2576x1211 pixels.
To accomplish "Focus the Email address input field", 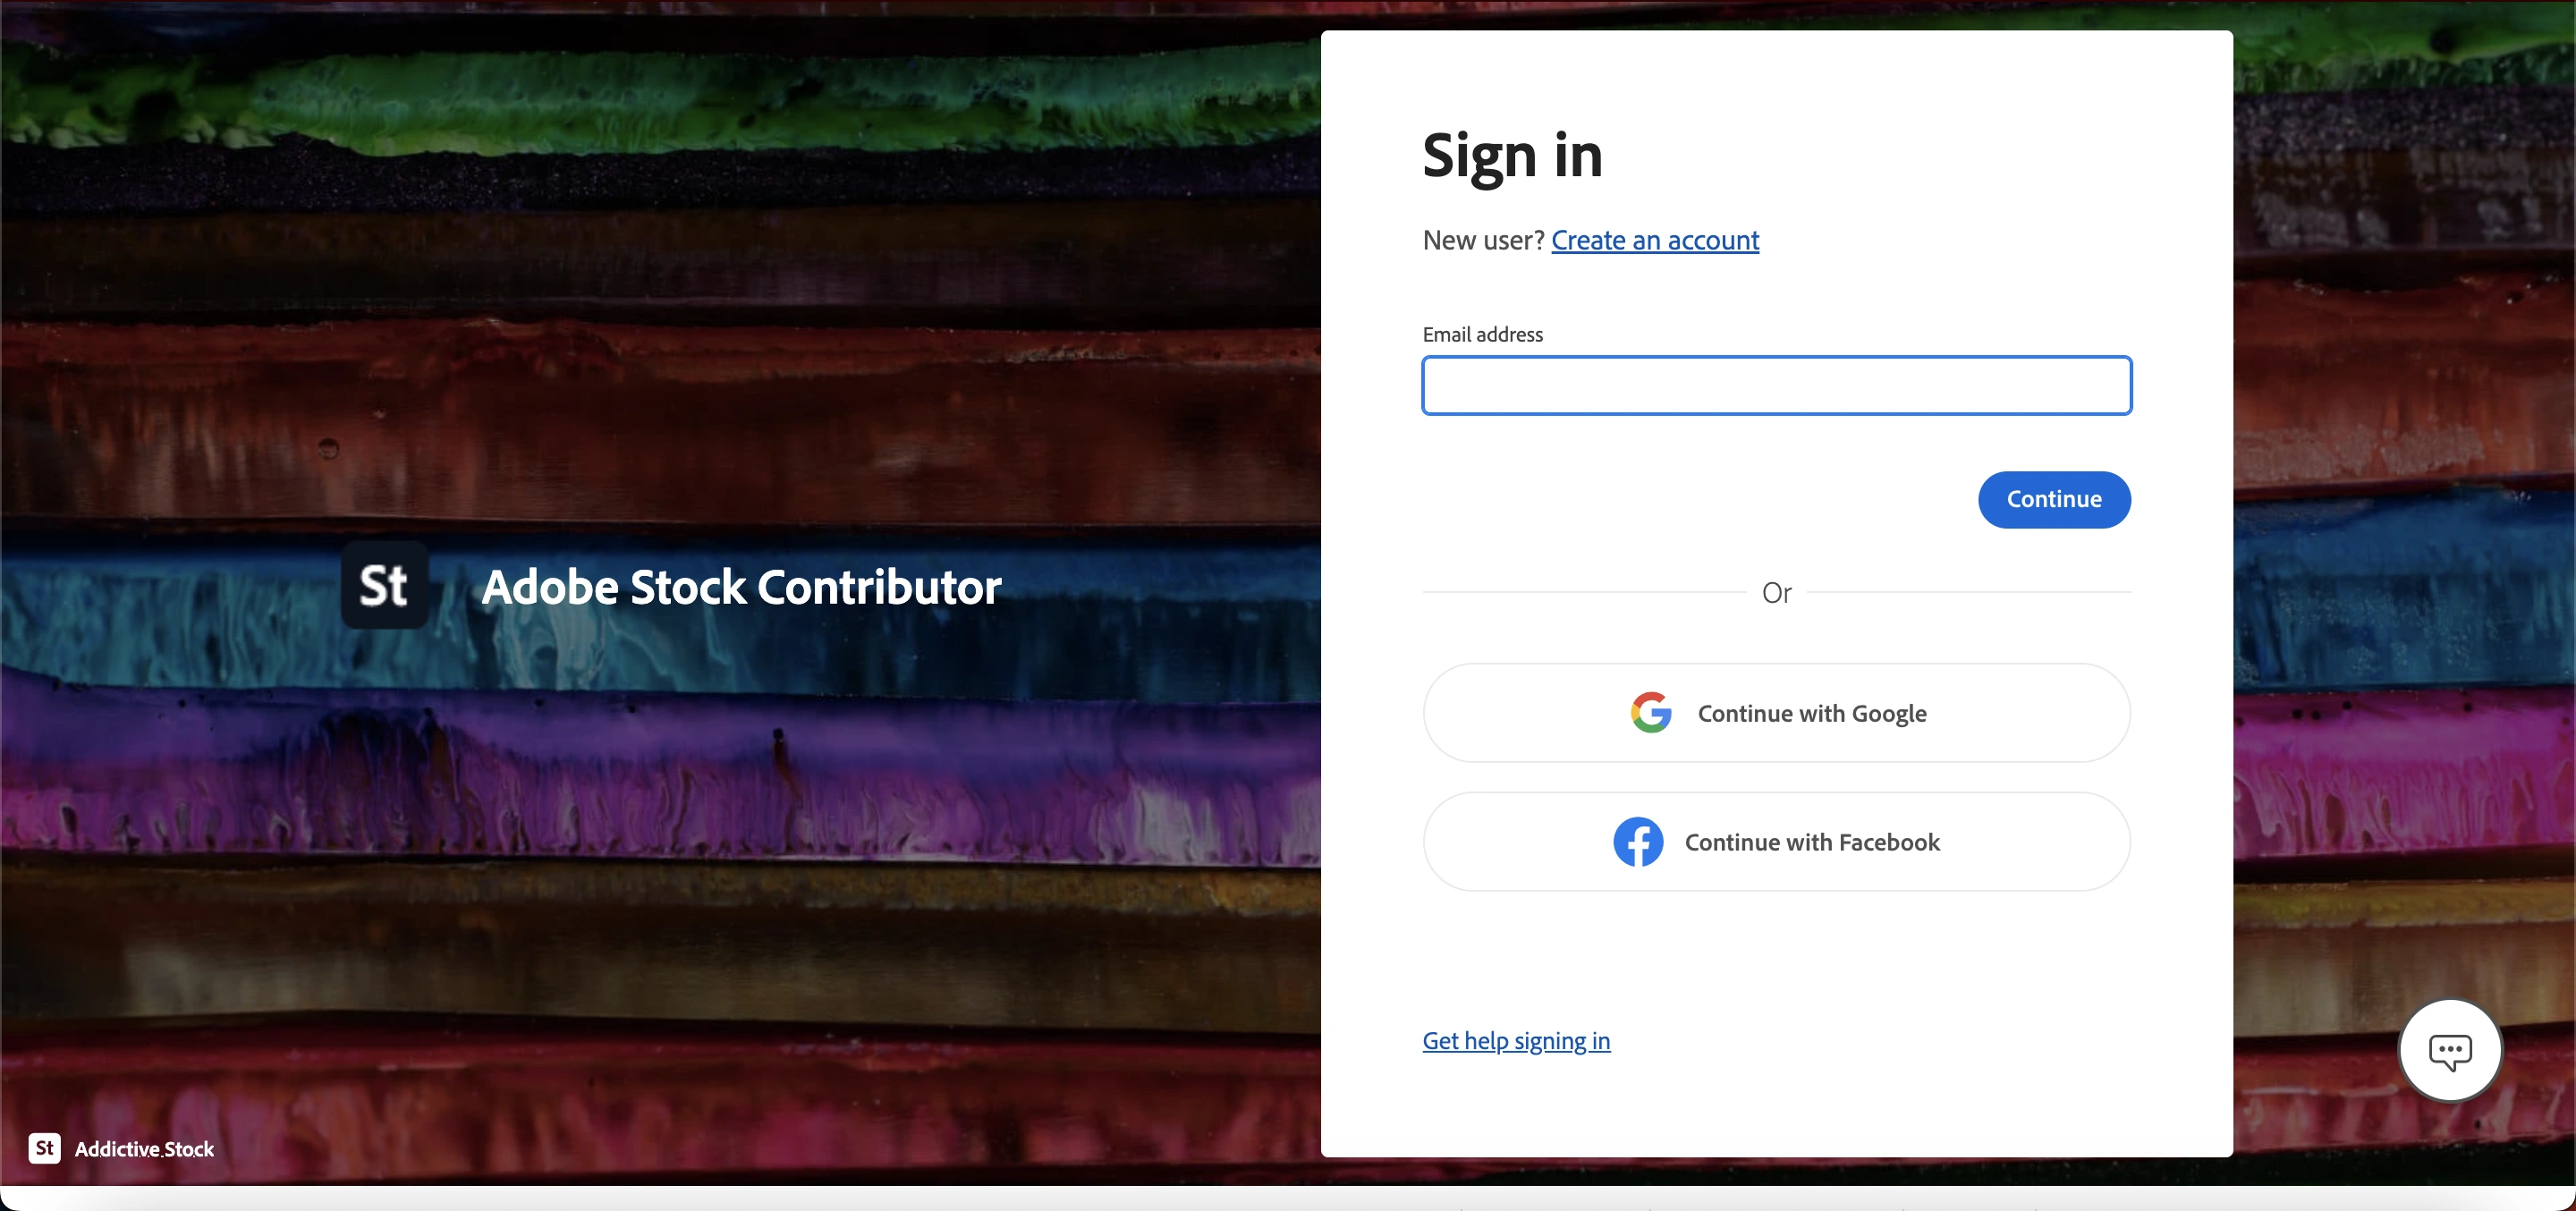I will [1776, 385].
